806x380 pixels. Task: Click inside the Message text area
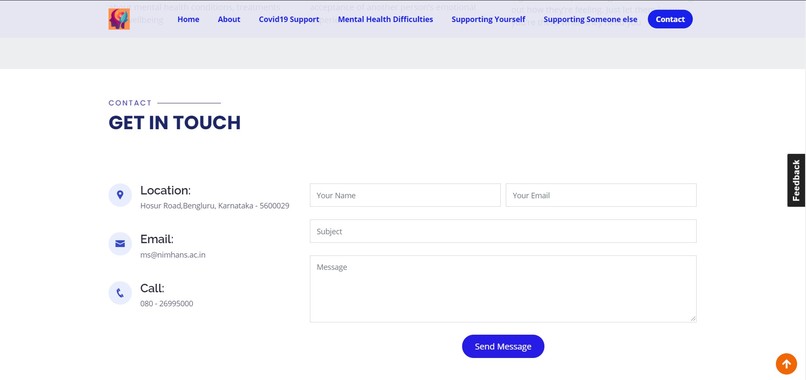point(503,289)
